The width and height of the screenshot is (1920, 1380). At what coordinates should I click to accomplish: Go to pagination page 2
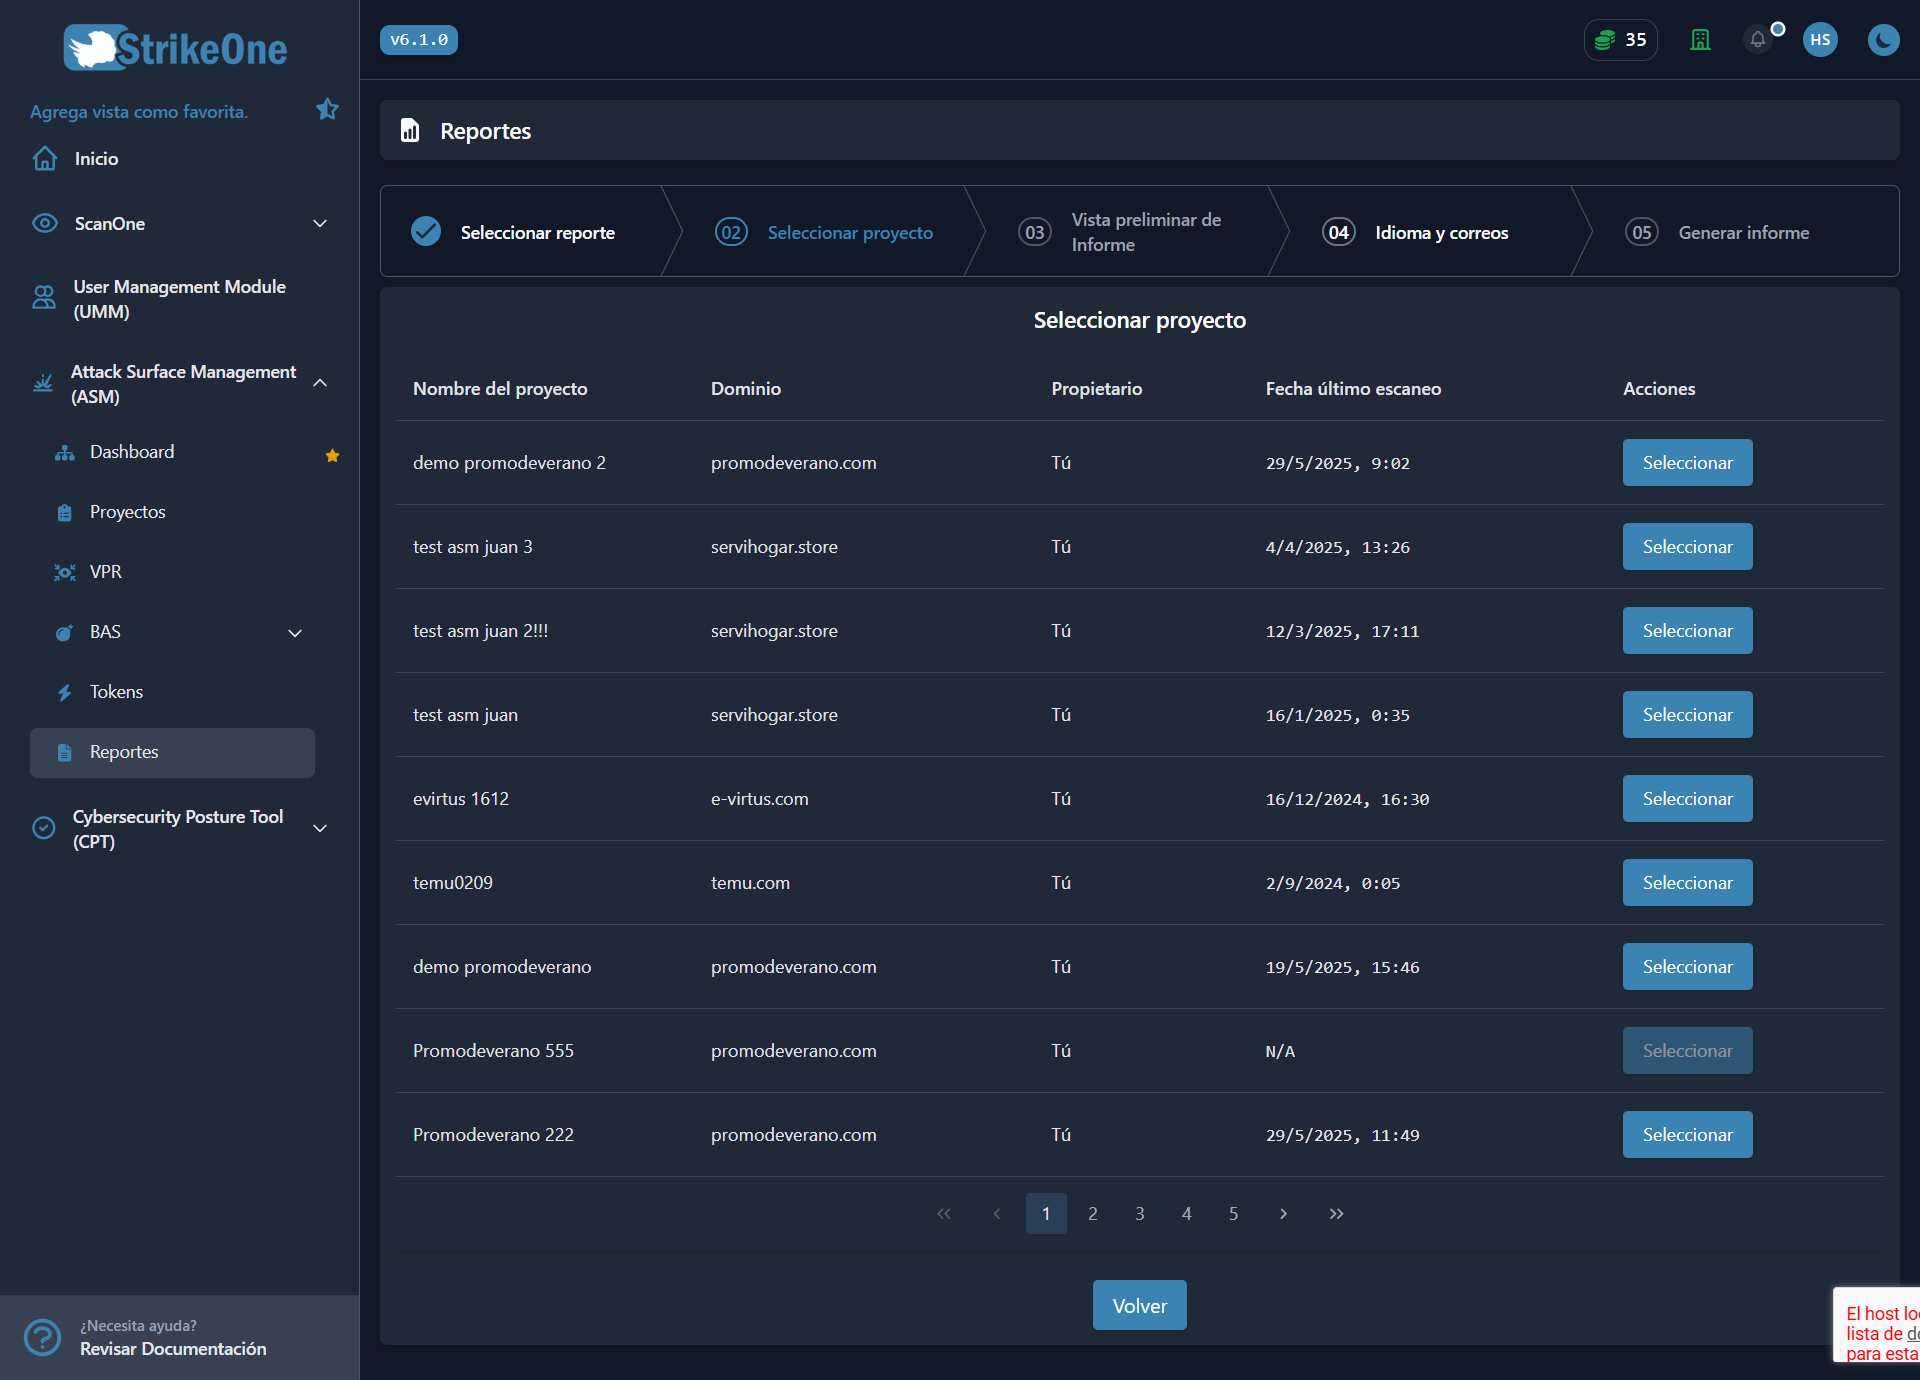[1093, 1213]
